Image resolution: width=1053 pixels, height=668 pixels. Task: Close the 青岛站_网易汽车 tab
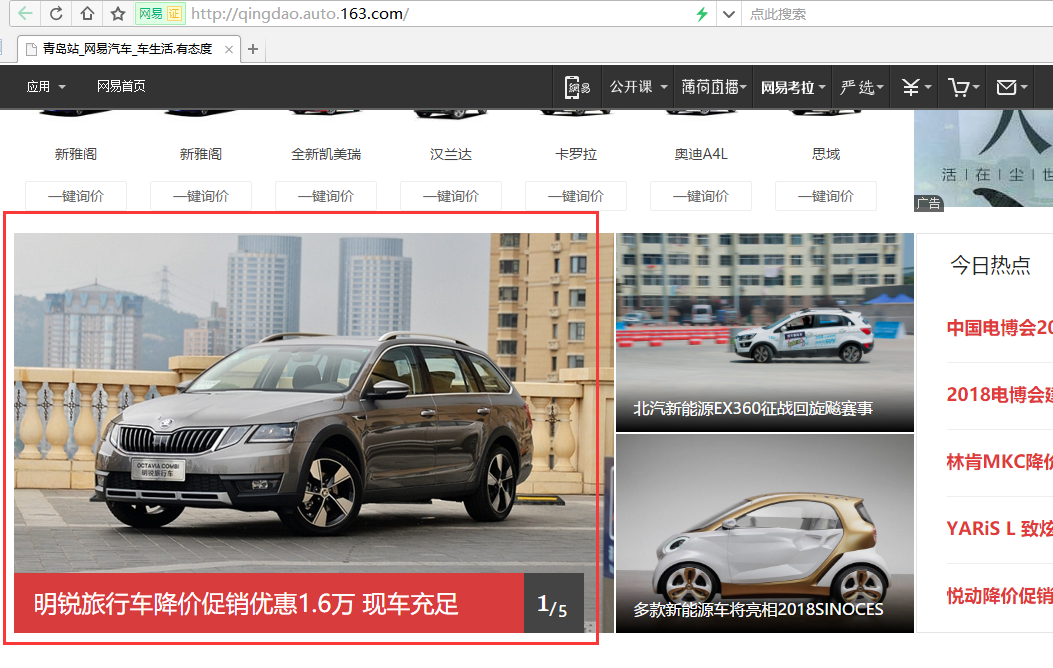pos(229,49)
